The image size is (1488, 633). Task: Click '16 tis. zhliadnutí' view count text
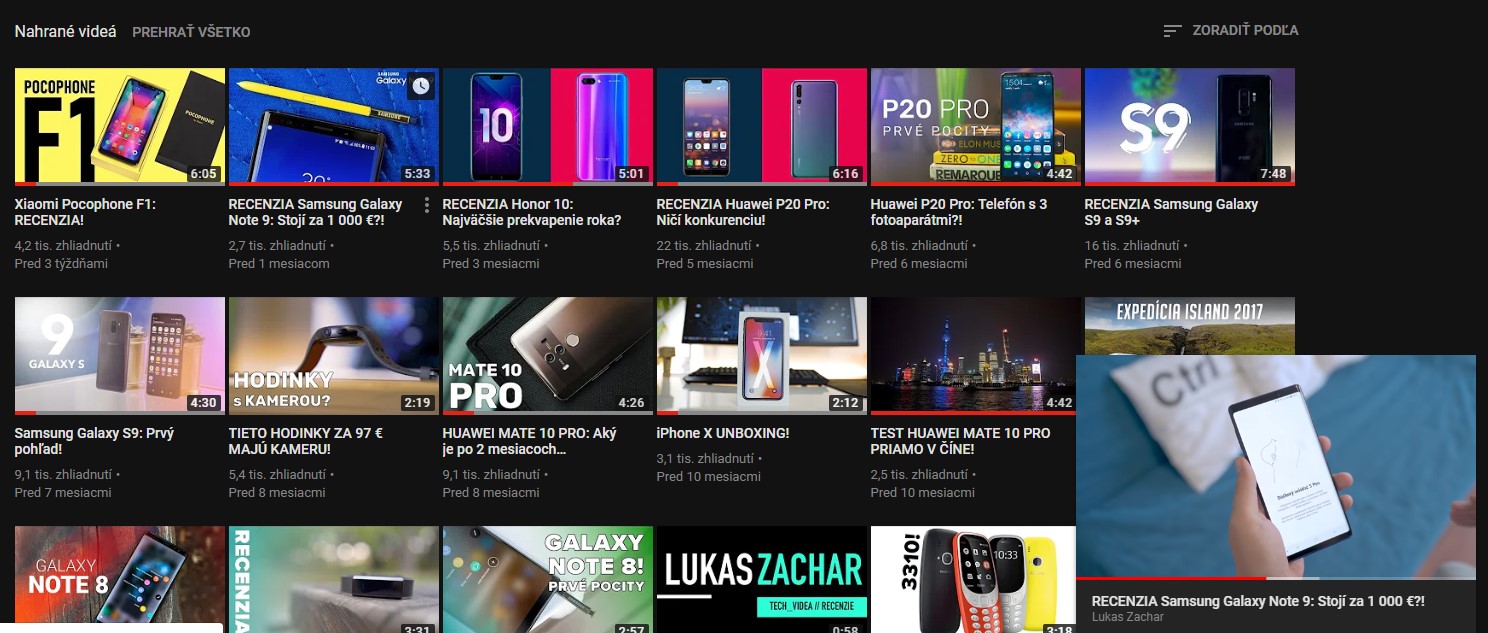[x=1133, y=246]
